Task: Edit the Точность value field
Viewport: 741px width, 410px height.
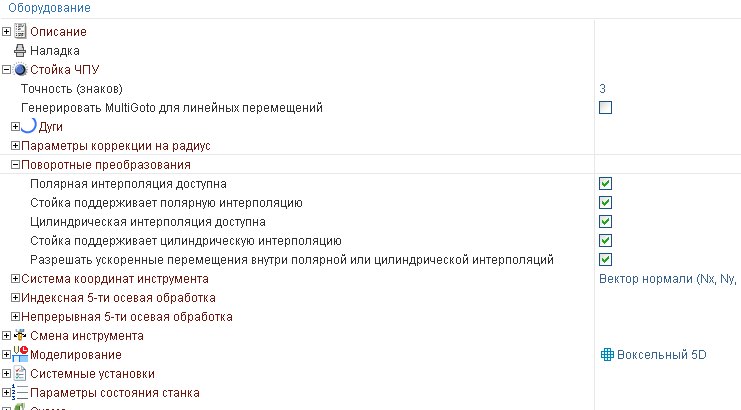Action: coord(603,89)
